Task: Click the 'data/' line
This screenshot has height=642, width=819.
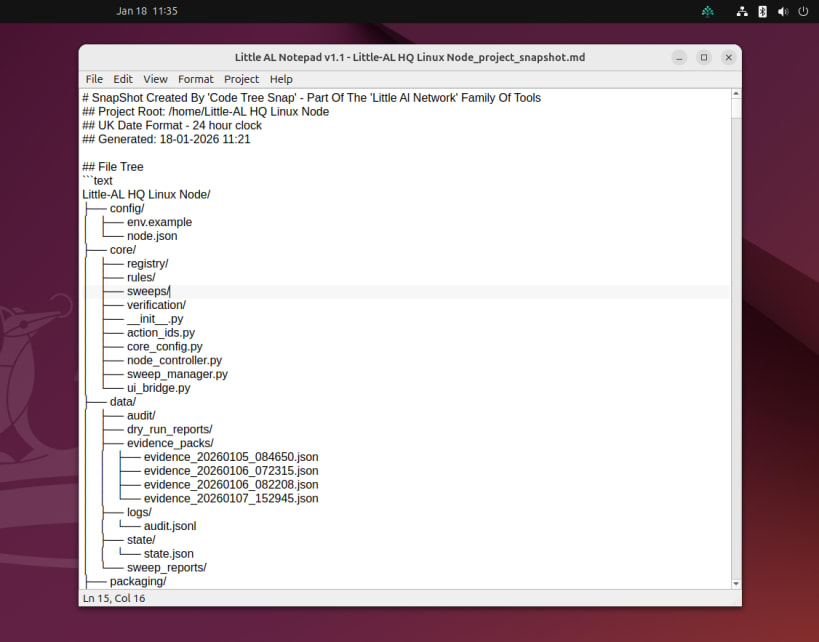Action: pyautogui.click(x=123, y=402)
